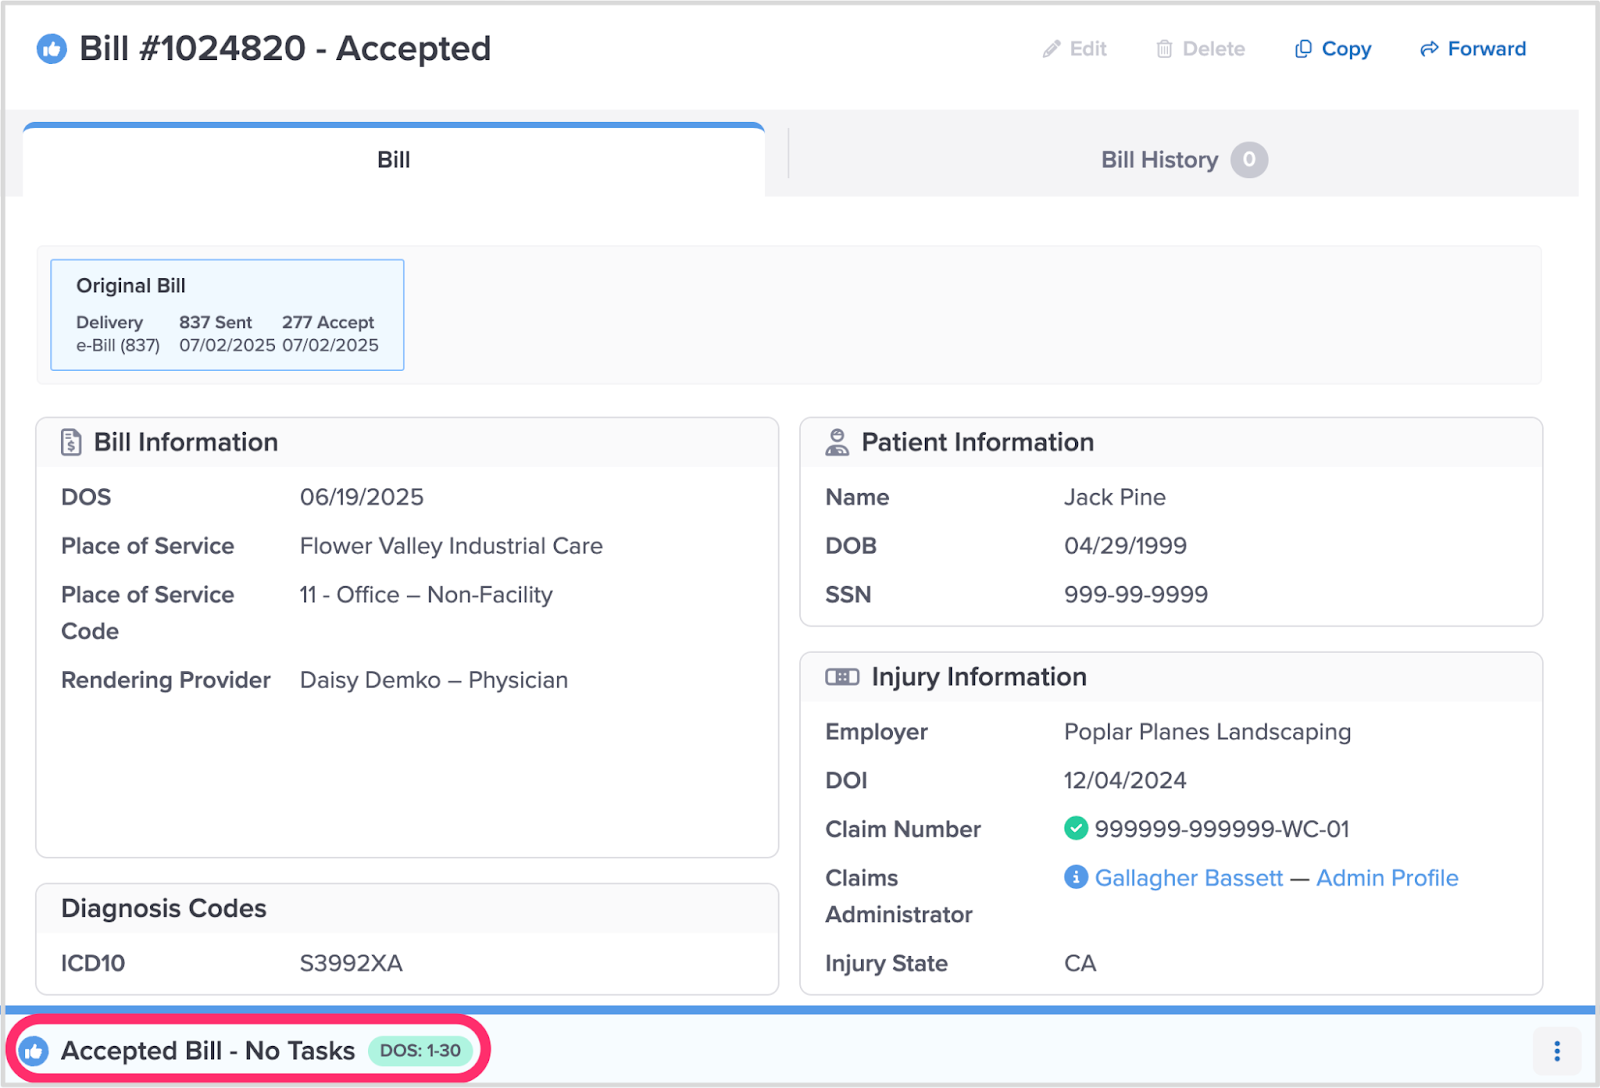Image resolution: width=1600 pixels, height=1088 pixels.
Task: Forward this bill
Action: pyautogui.click(x=1473, y=49)
